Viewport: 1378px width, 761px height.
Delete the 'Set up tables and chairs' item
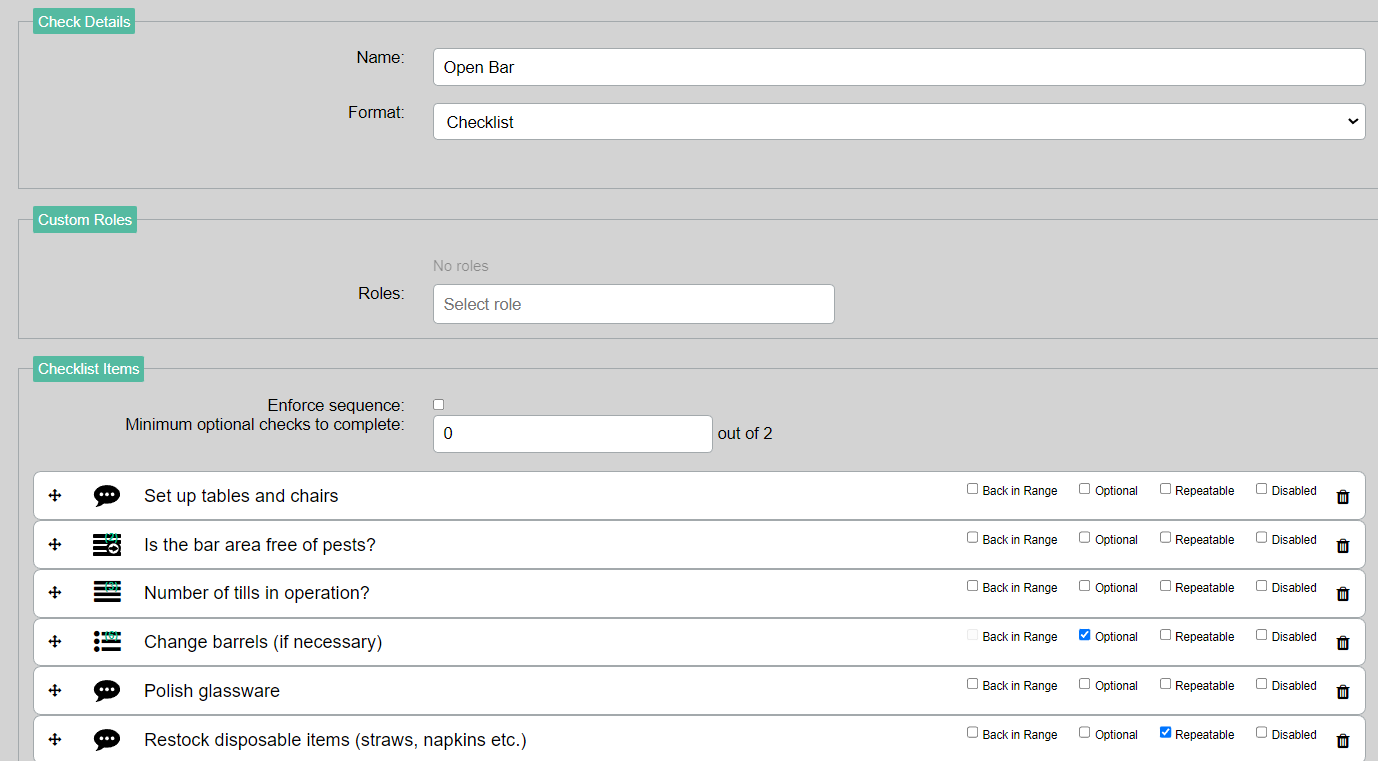(x=1343, y=497)
